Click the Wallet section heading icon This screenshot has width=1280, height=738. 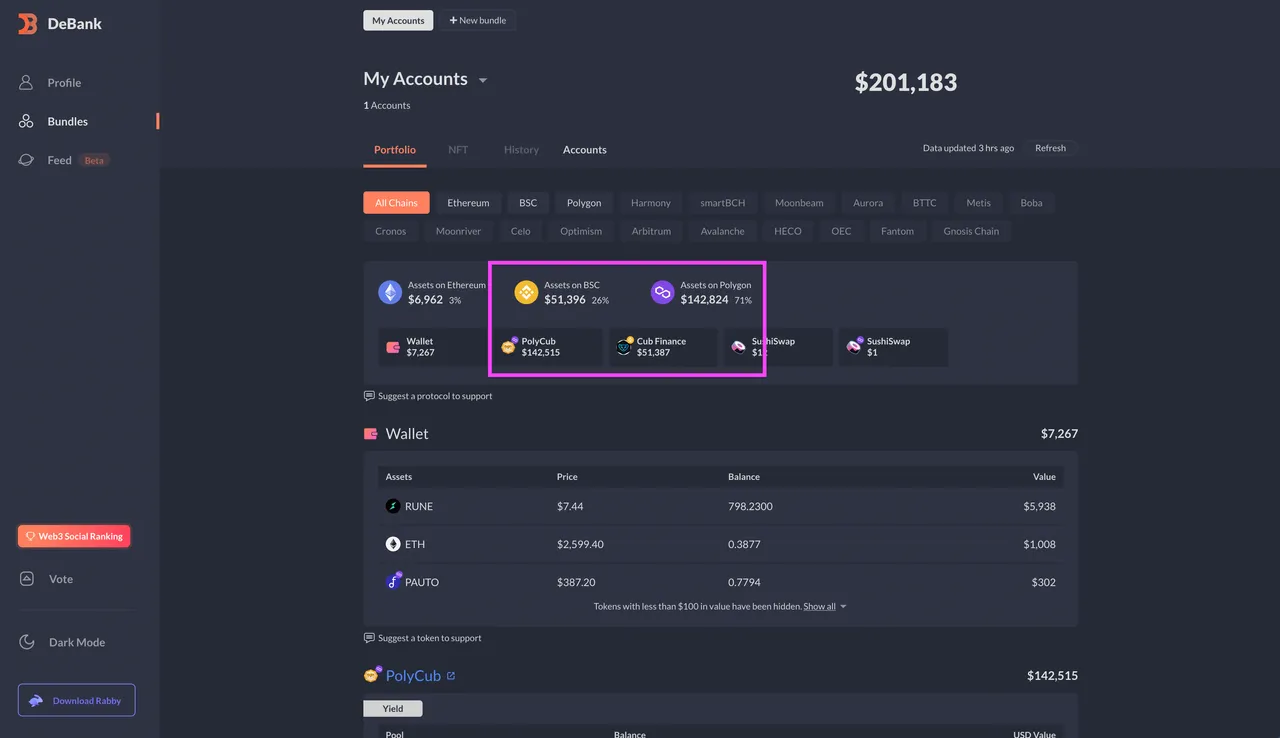point(371,434)
